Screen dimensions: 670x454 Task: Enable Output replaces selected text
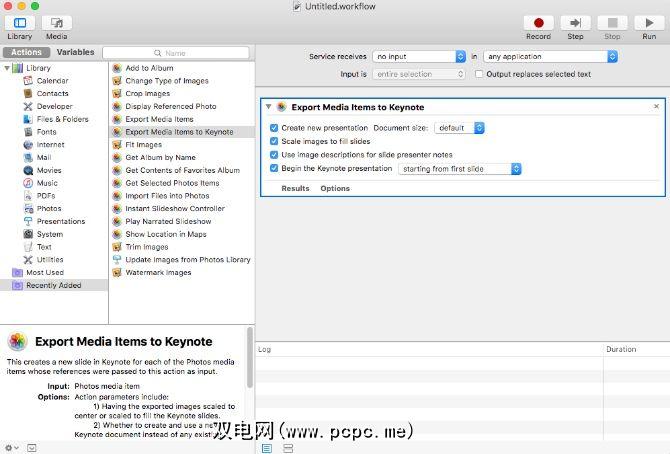point(479,74)
